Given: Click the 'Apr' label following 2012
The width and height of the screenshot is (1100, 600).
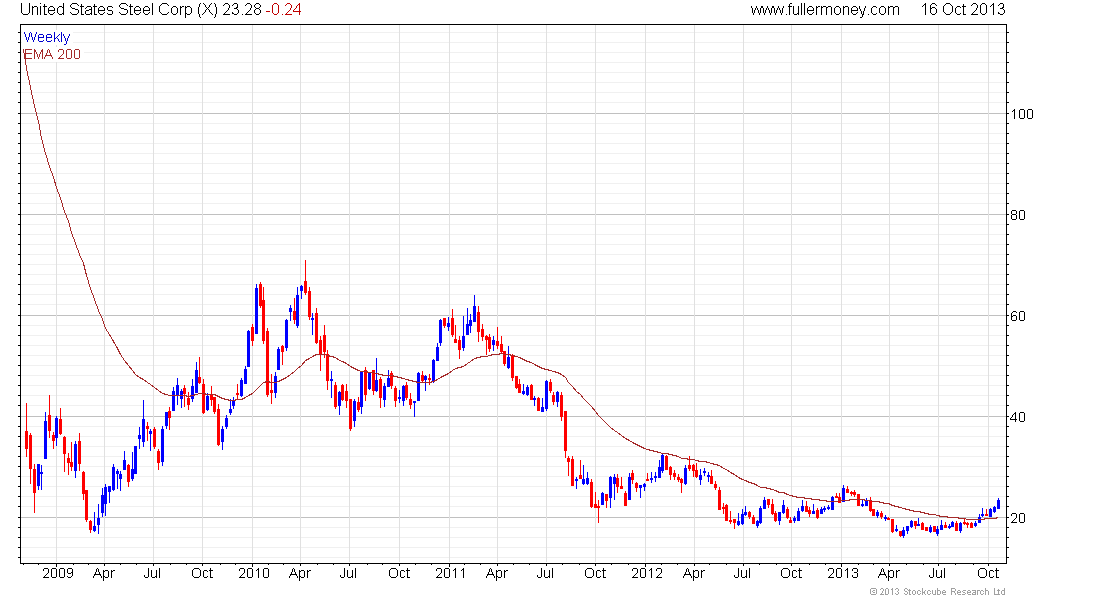Looking at the screenshot, I should coord(694,574).
